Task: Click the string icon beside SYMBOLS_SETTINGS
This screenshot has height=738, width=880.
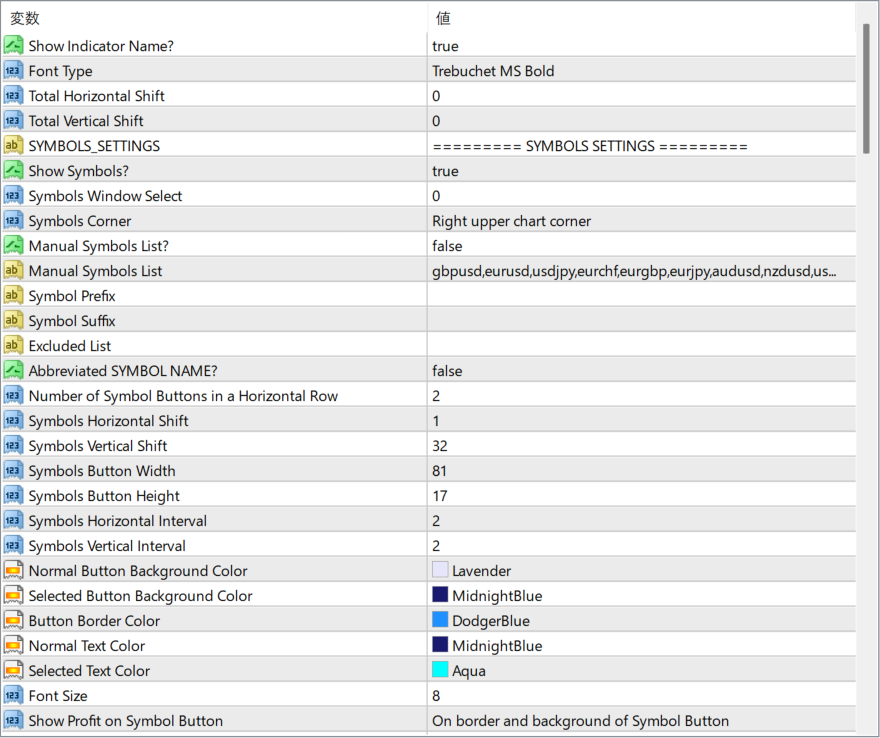Action: [13, 146]
